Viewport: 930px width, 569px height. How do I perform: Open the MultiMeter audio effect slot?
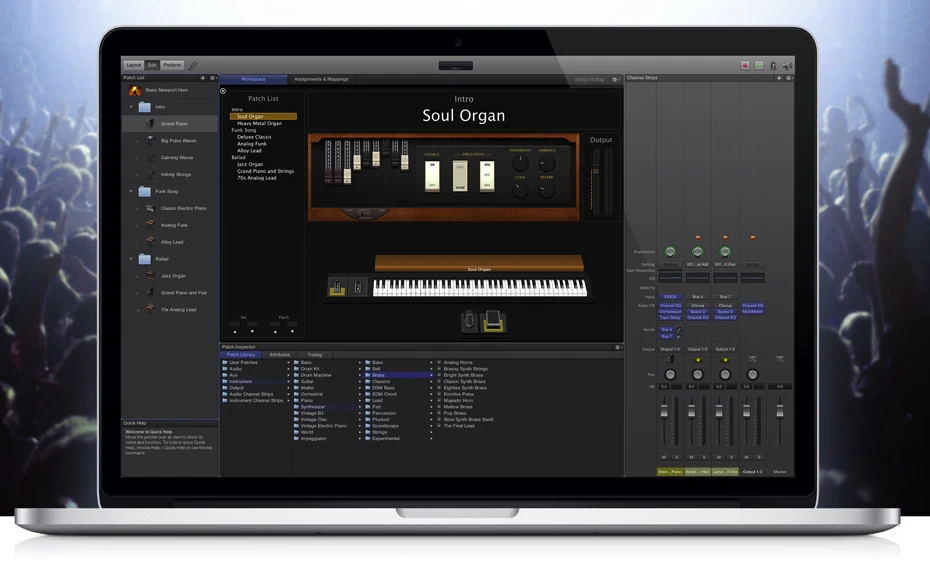coord(753,311)
